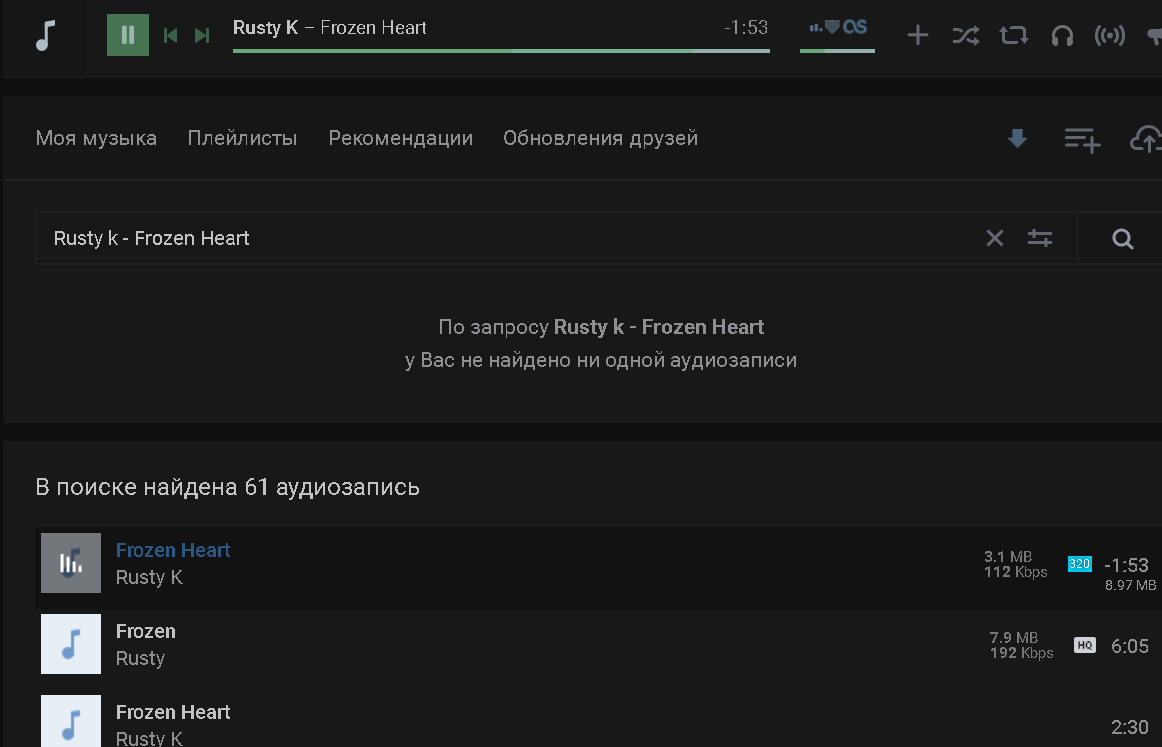Skip to the next track
This screenshot has height=747, width=1162.
pos(202,36)
